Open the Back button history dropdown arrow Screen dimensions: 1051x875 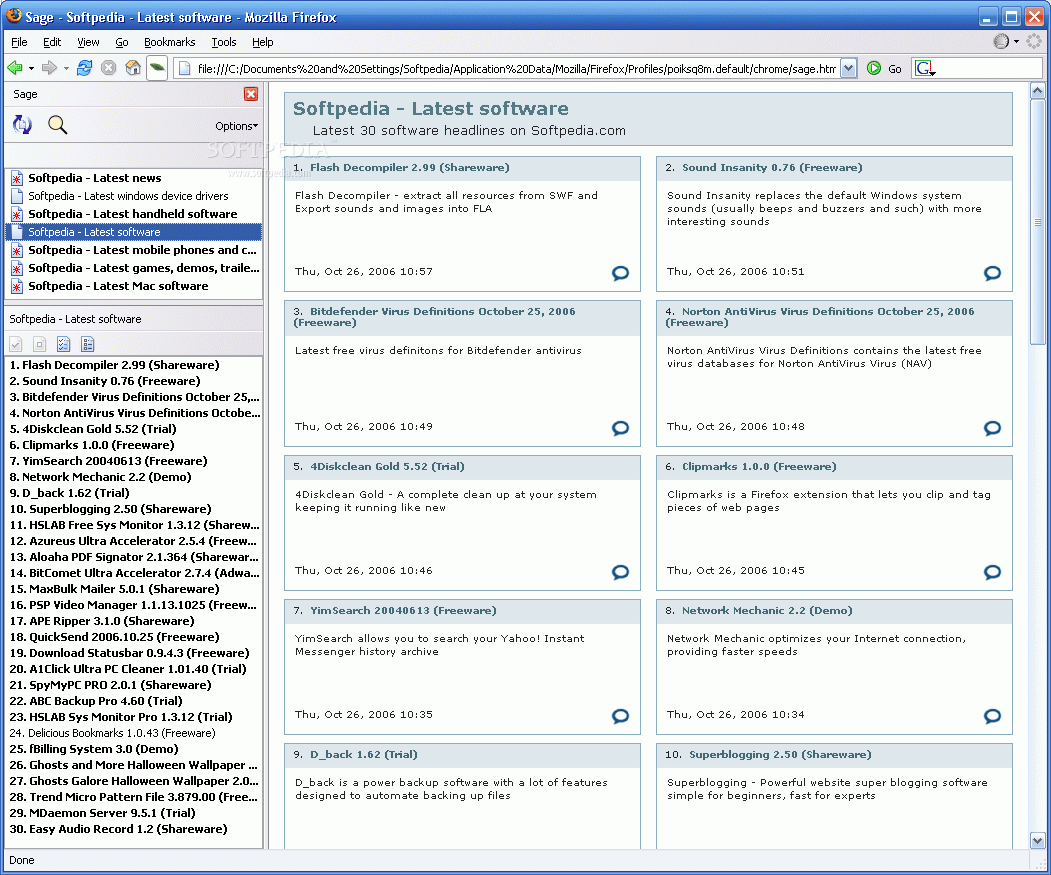[31, 68]
